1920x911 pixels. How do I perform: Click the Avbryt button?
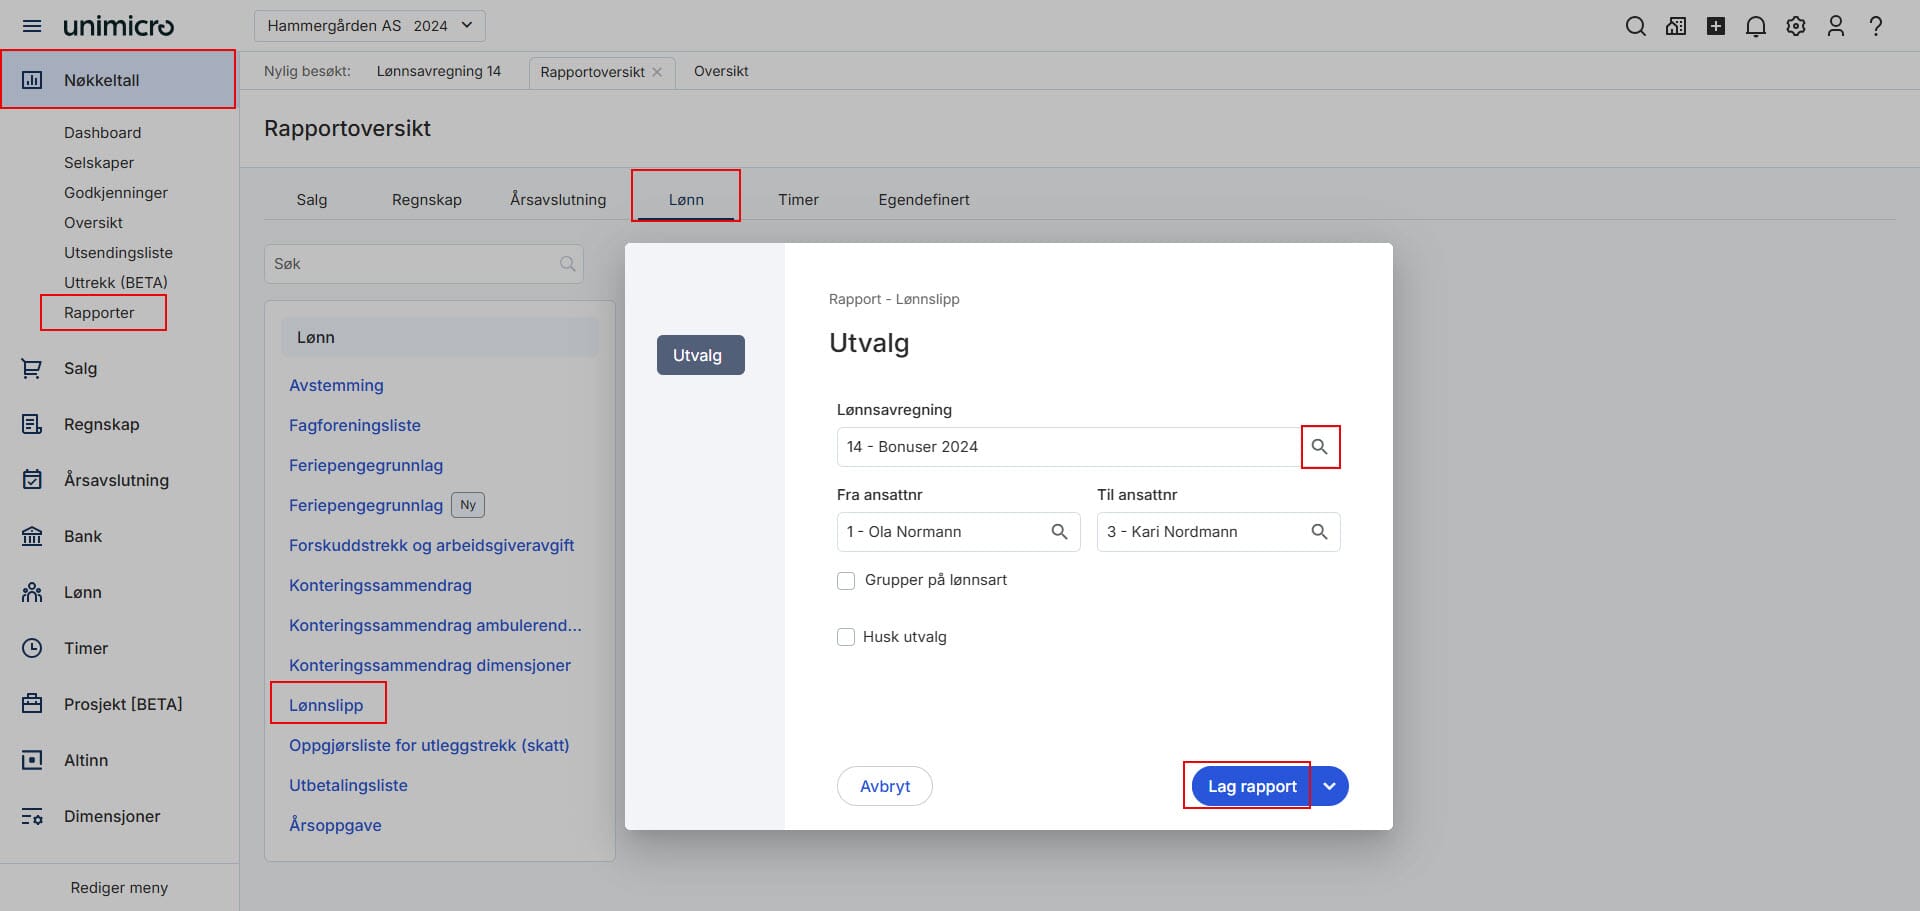885,786
